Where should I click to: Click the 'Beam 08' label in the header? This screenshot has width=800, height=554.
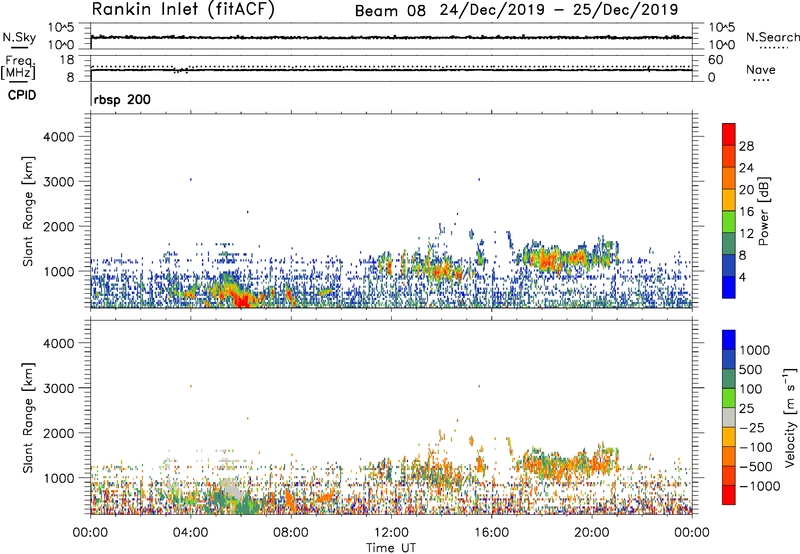pos(390,11)
